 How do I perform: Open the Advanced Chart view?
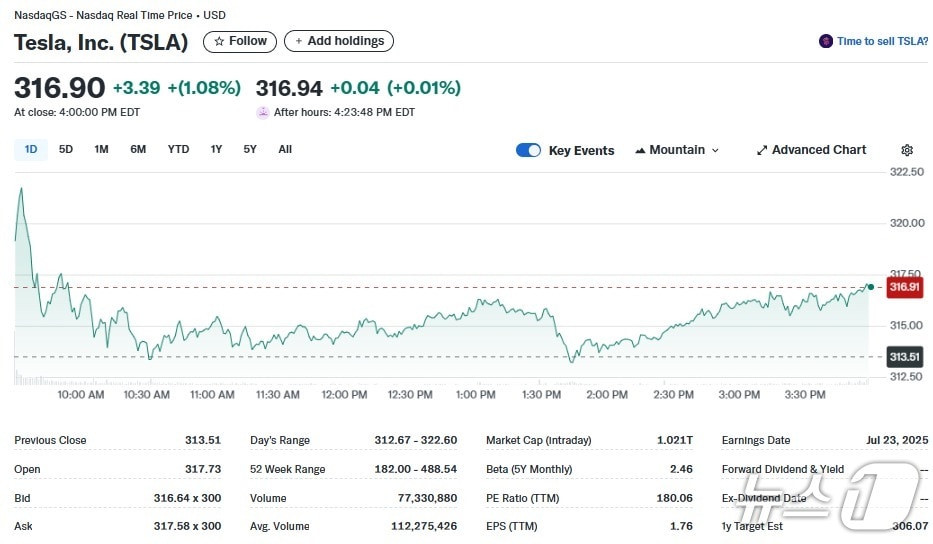click(818, 150)
